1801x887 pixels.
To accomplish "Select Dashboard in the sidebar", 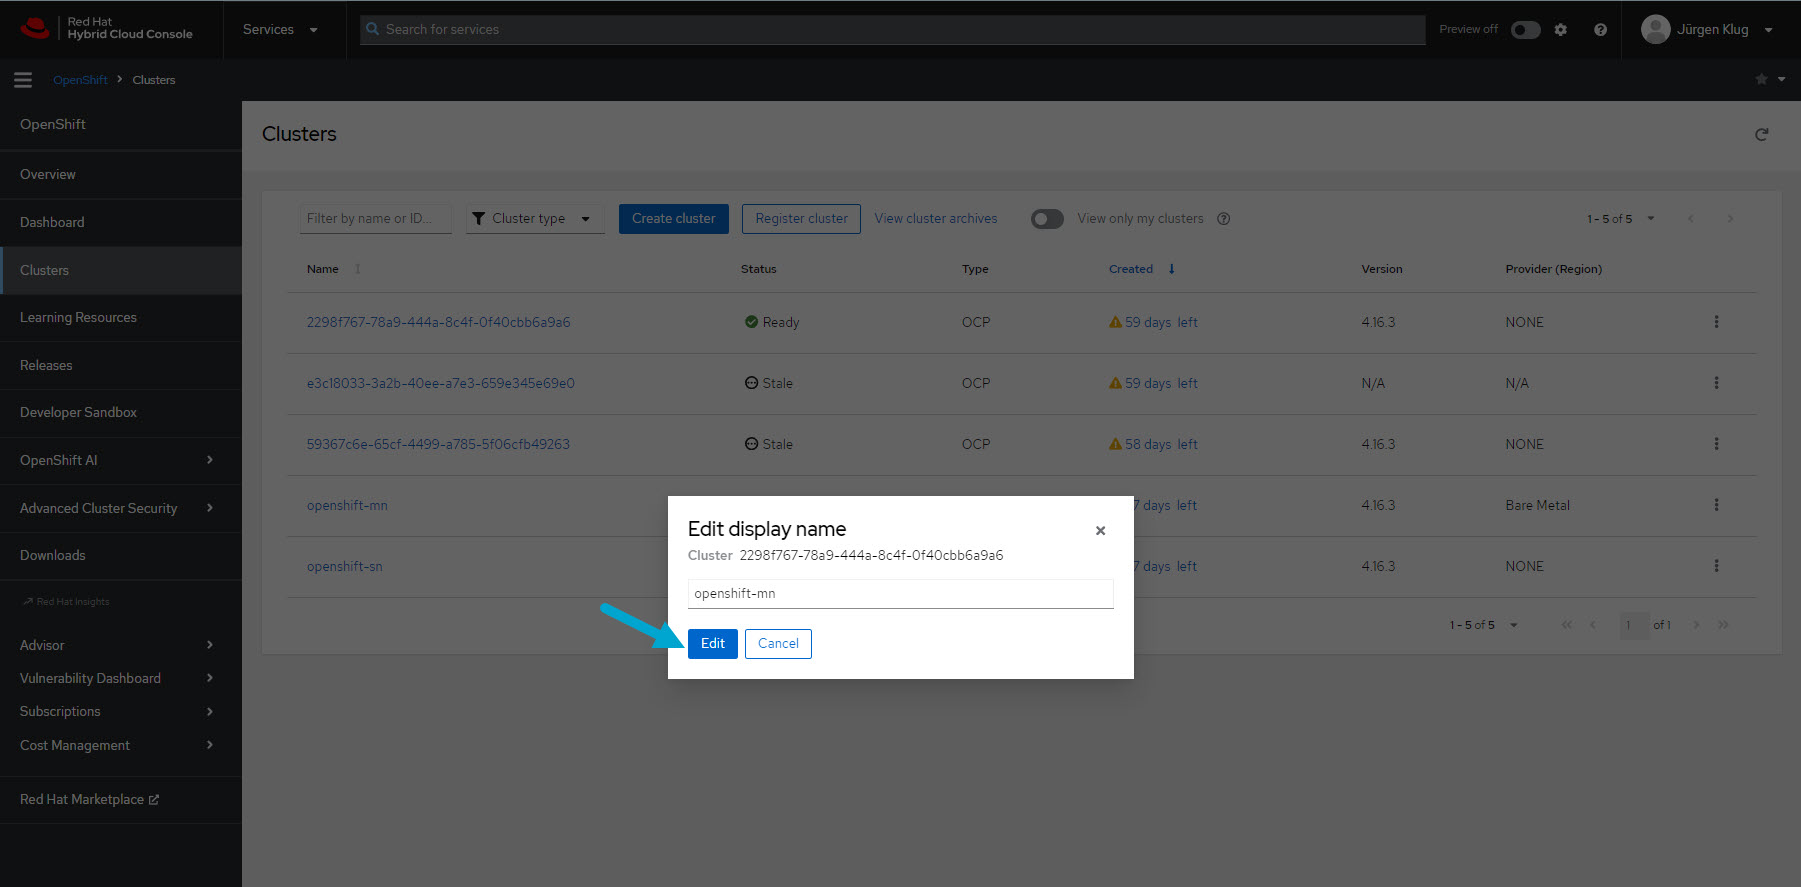I will click(x=52, y=222).
